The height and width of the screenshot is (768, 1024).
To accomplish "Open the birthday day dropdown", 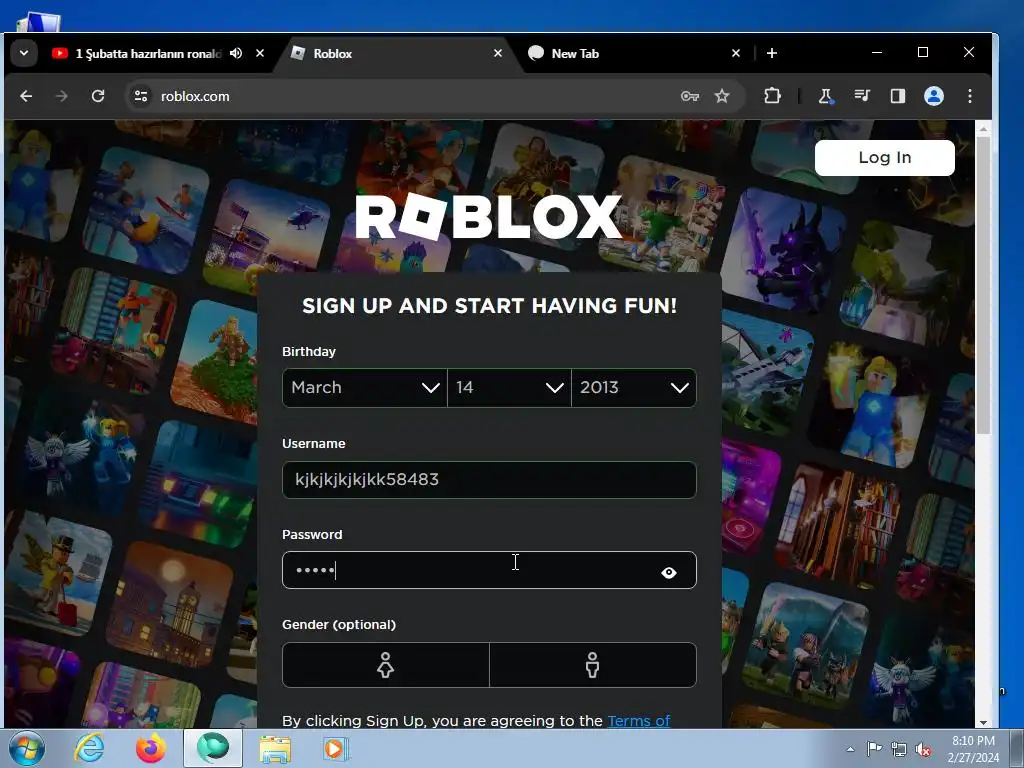I will 509,388.
